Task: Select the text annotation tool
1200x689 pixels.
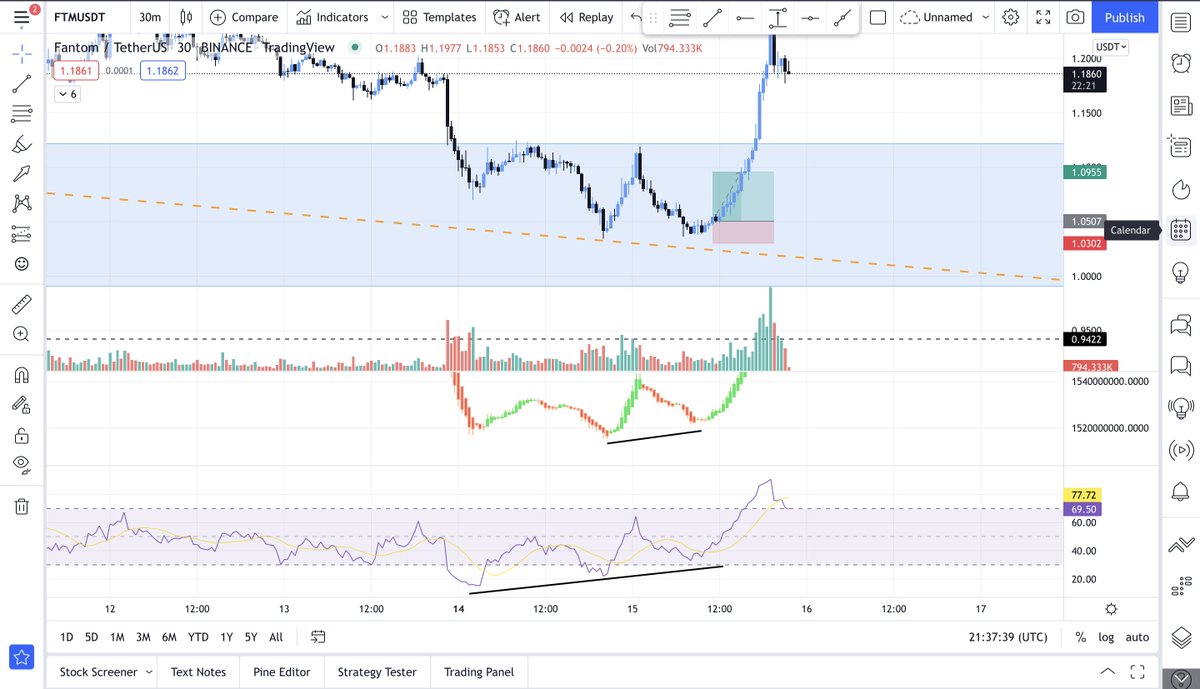Action: [x=21, y=174]
